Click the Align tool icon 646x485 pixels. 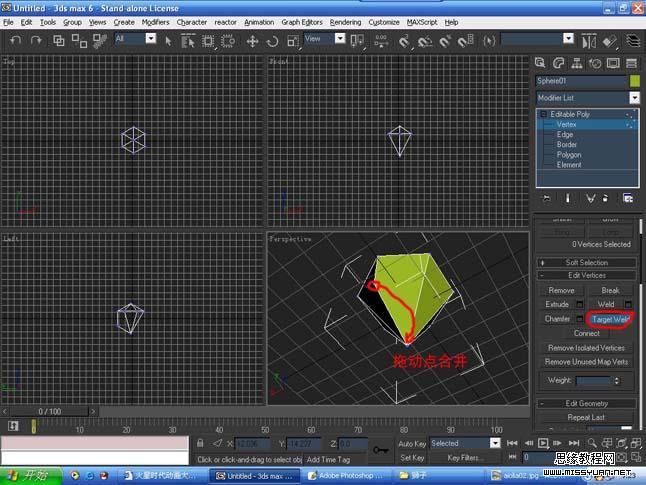(609, 41)
